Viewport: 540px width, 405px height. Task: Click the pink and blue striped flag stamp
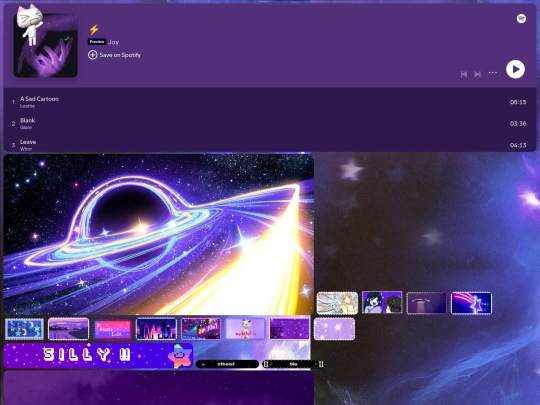pyautogui.click(x=113, y=329)
